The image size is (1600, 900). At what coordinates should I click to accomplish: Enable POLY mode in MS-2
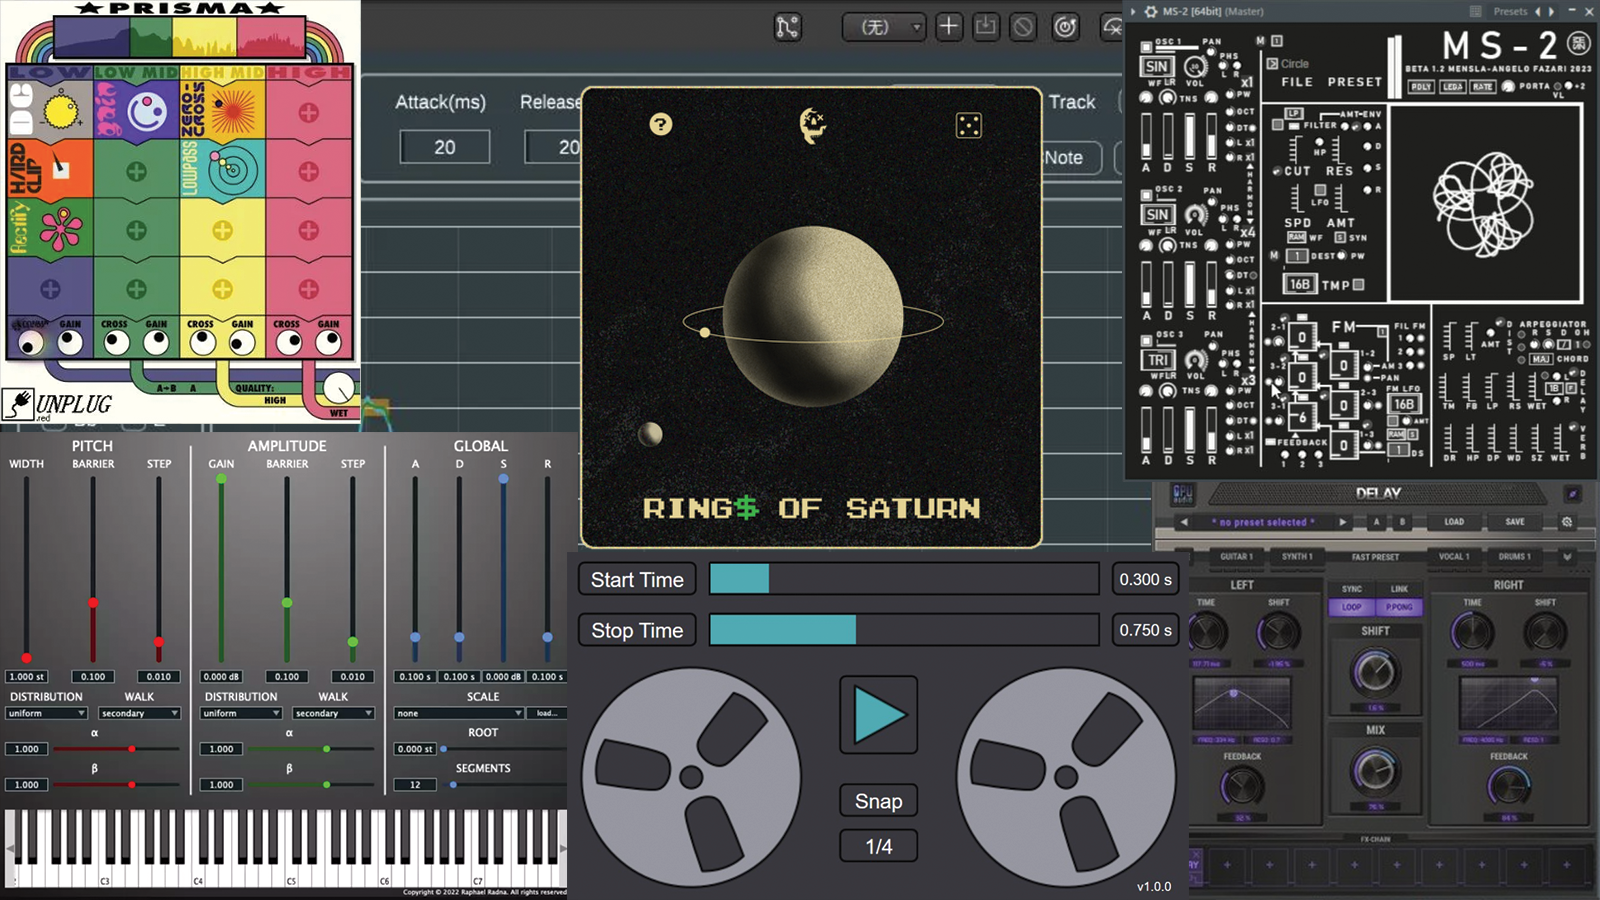pos(1423,86)
